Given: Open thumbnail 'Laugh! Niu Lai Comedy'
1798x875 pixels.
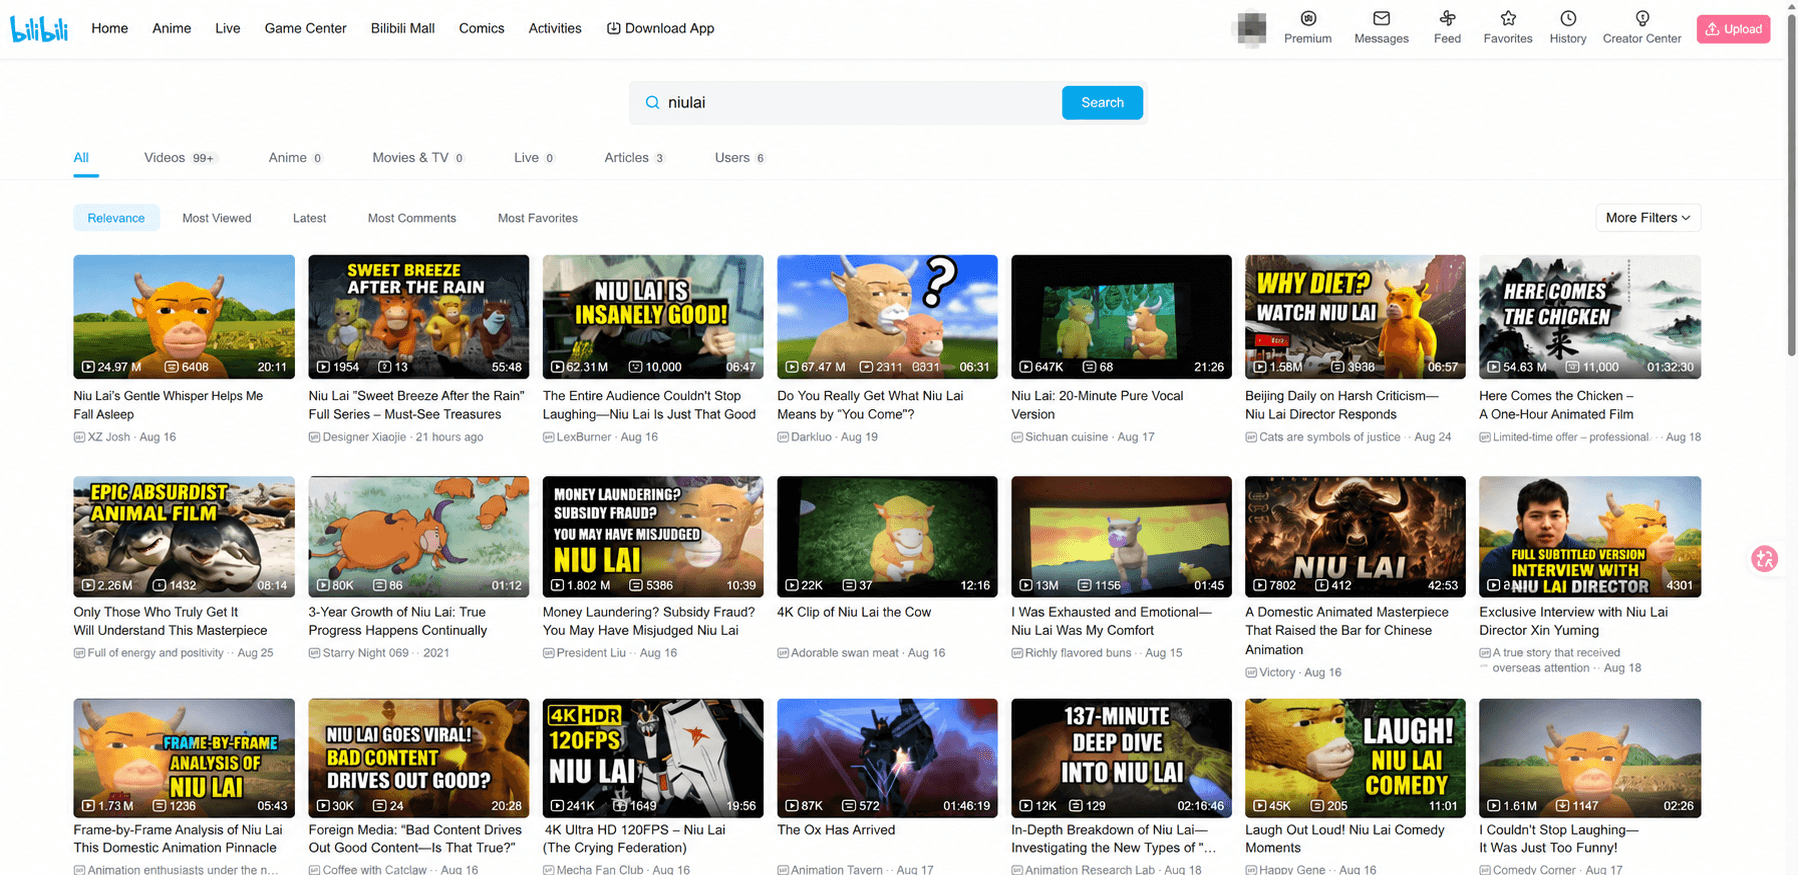Looking at the screenshot, I should 1355,758.
